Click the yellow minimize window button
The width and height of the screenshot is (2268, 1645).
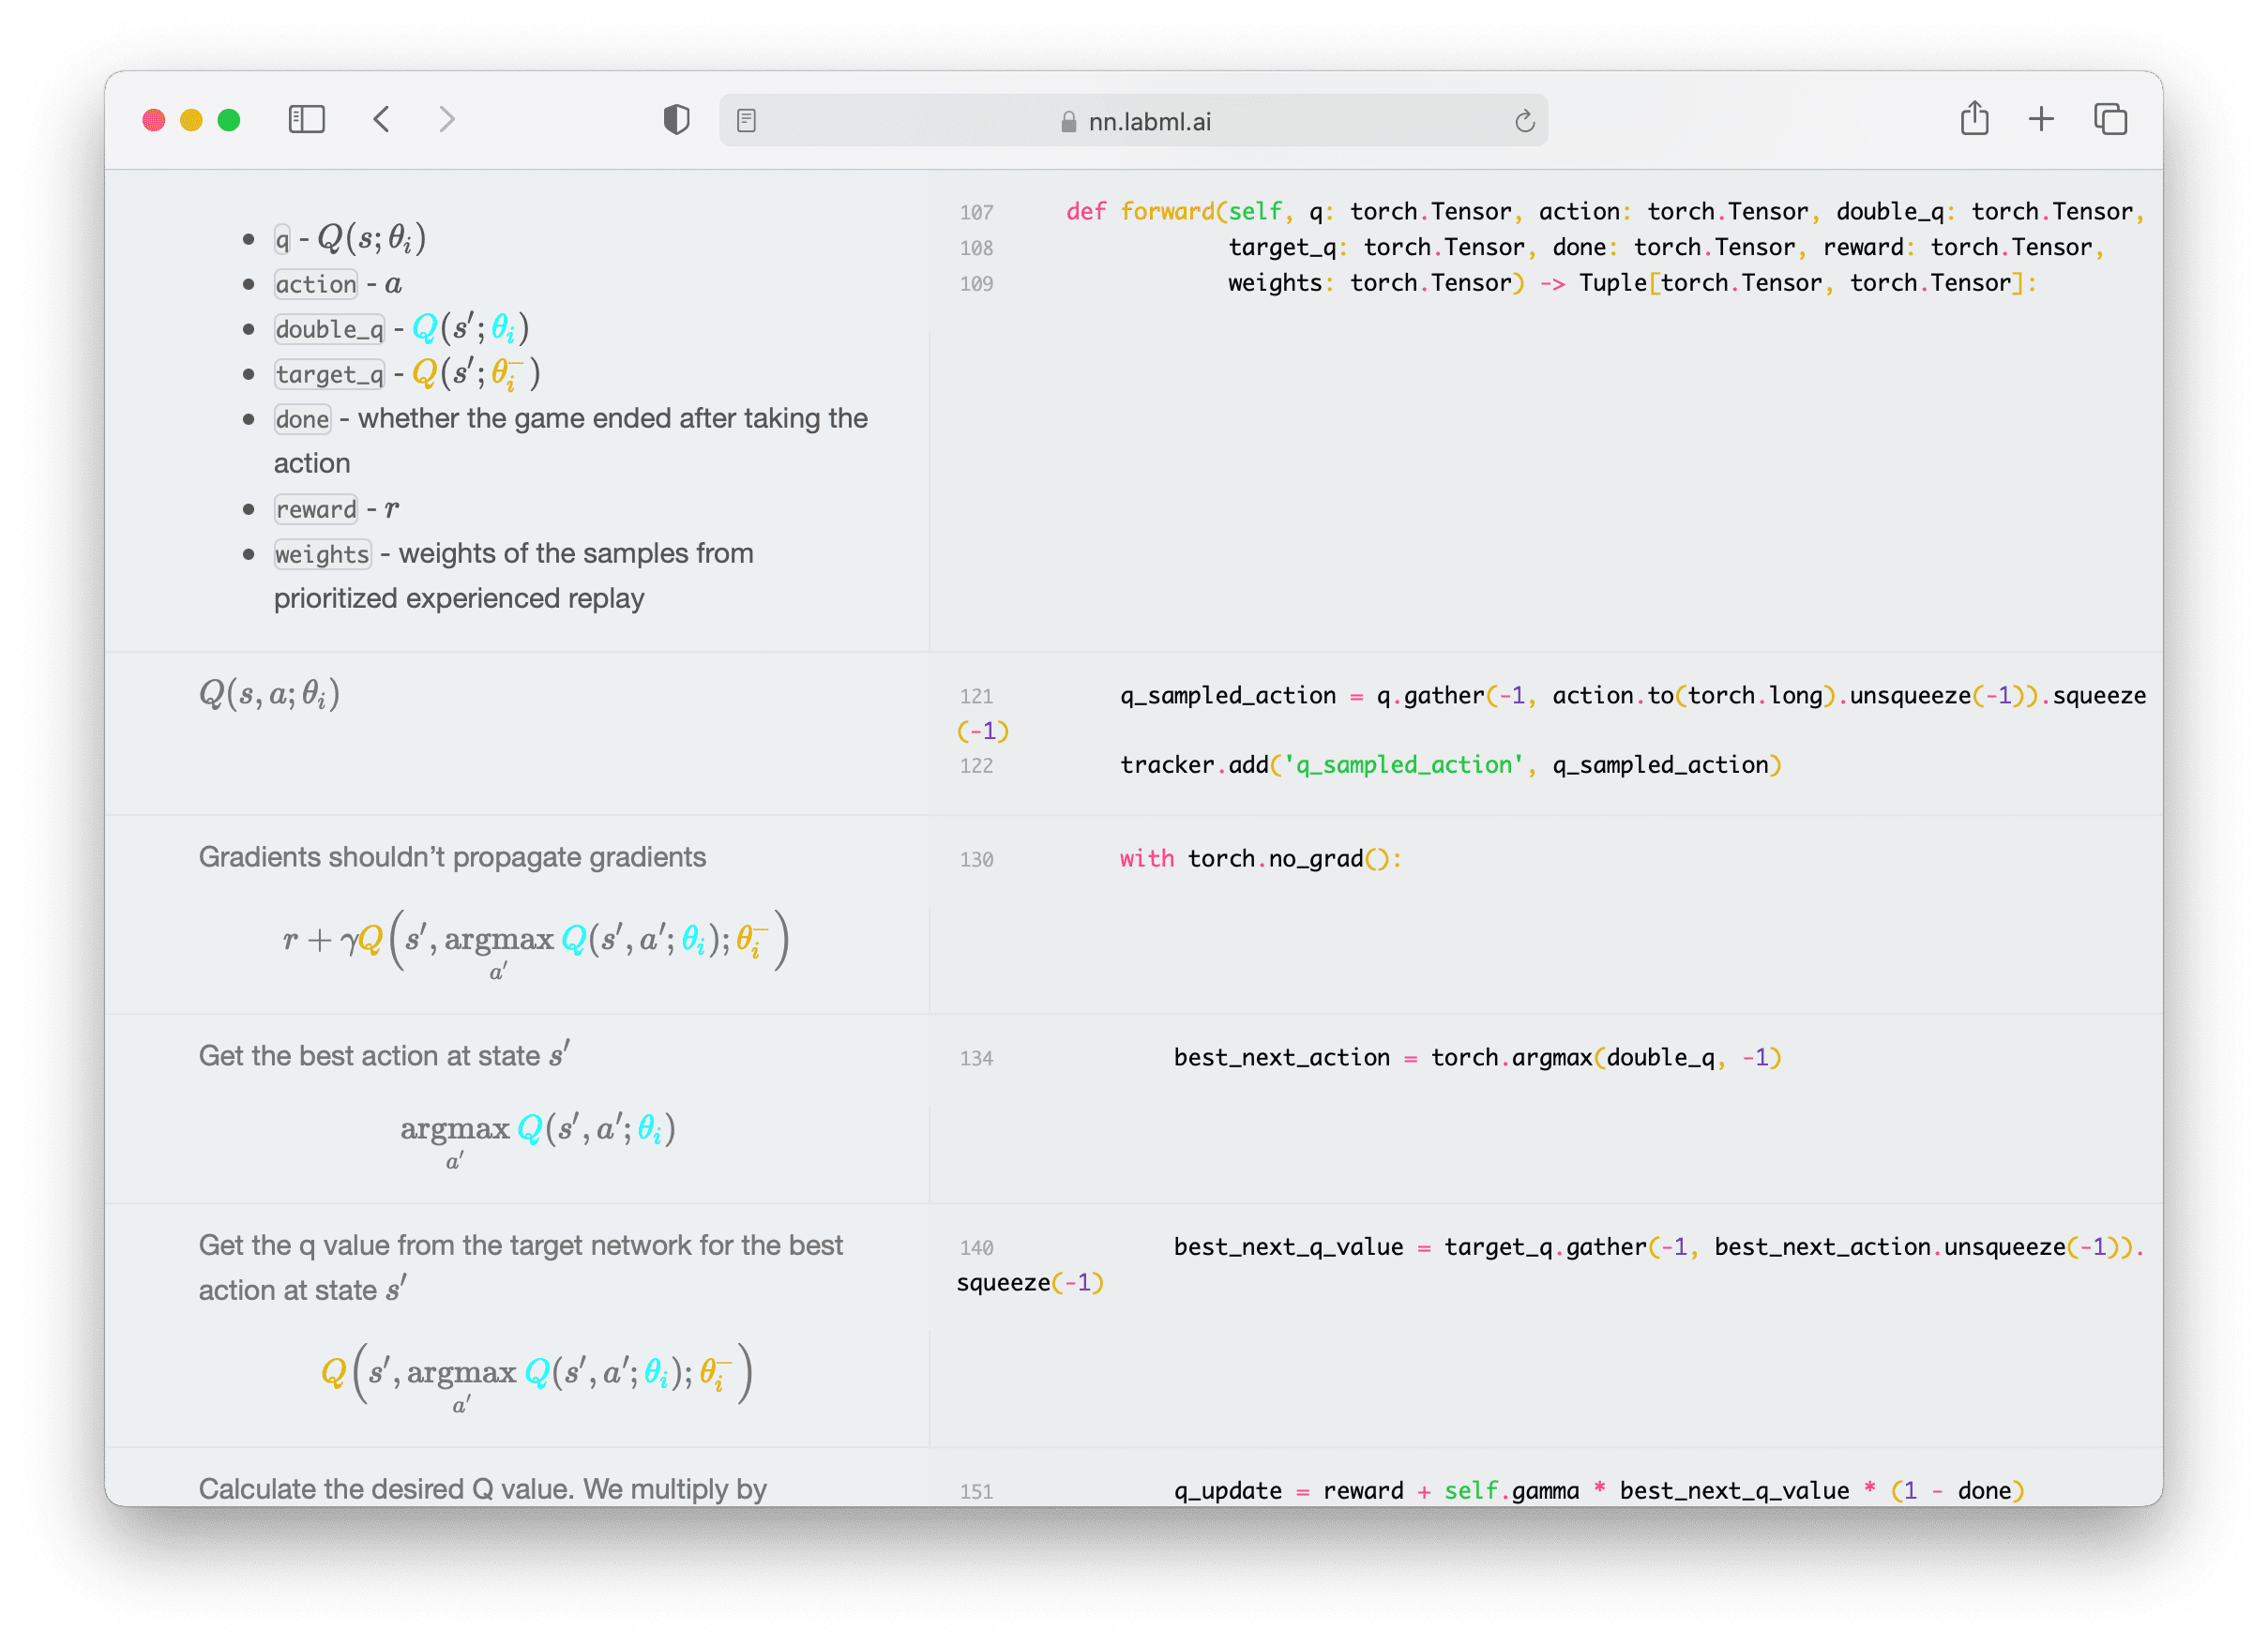191,121
